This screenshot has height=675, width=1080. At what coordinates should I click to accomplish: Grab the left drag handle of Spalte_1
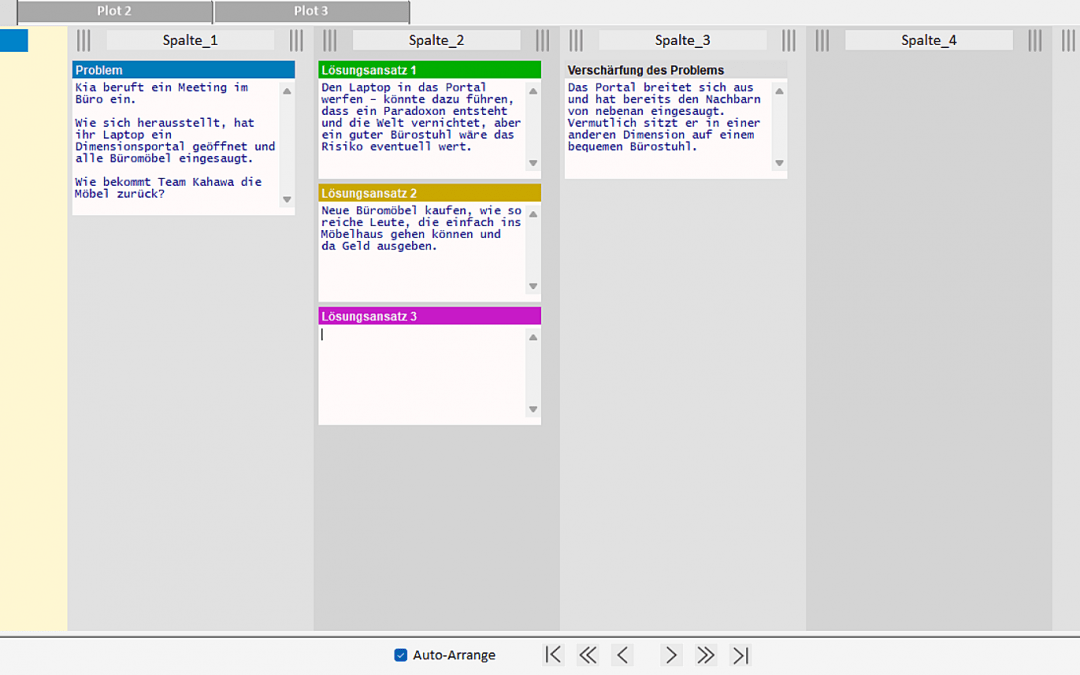pyautogui.click(x=84, y=40)
